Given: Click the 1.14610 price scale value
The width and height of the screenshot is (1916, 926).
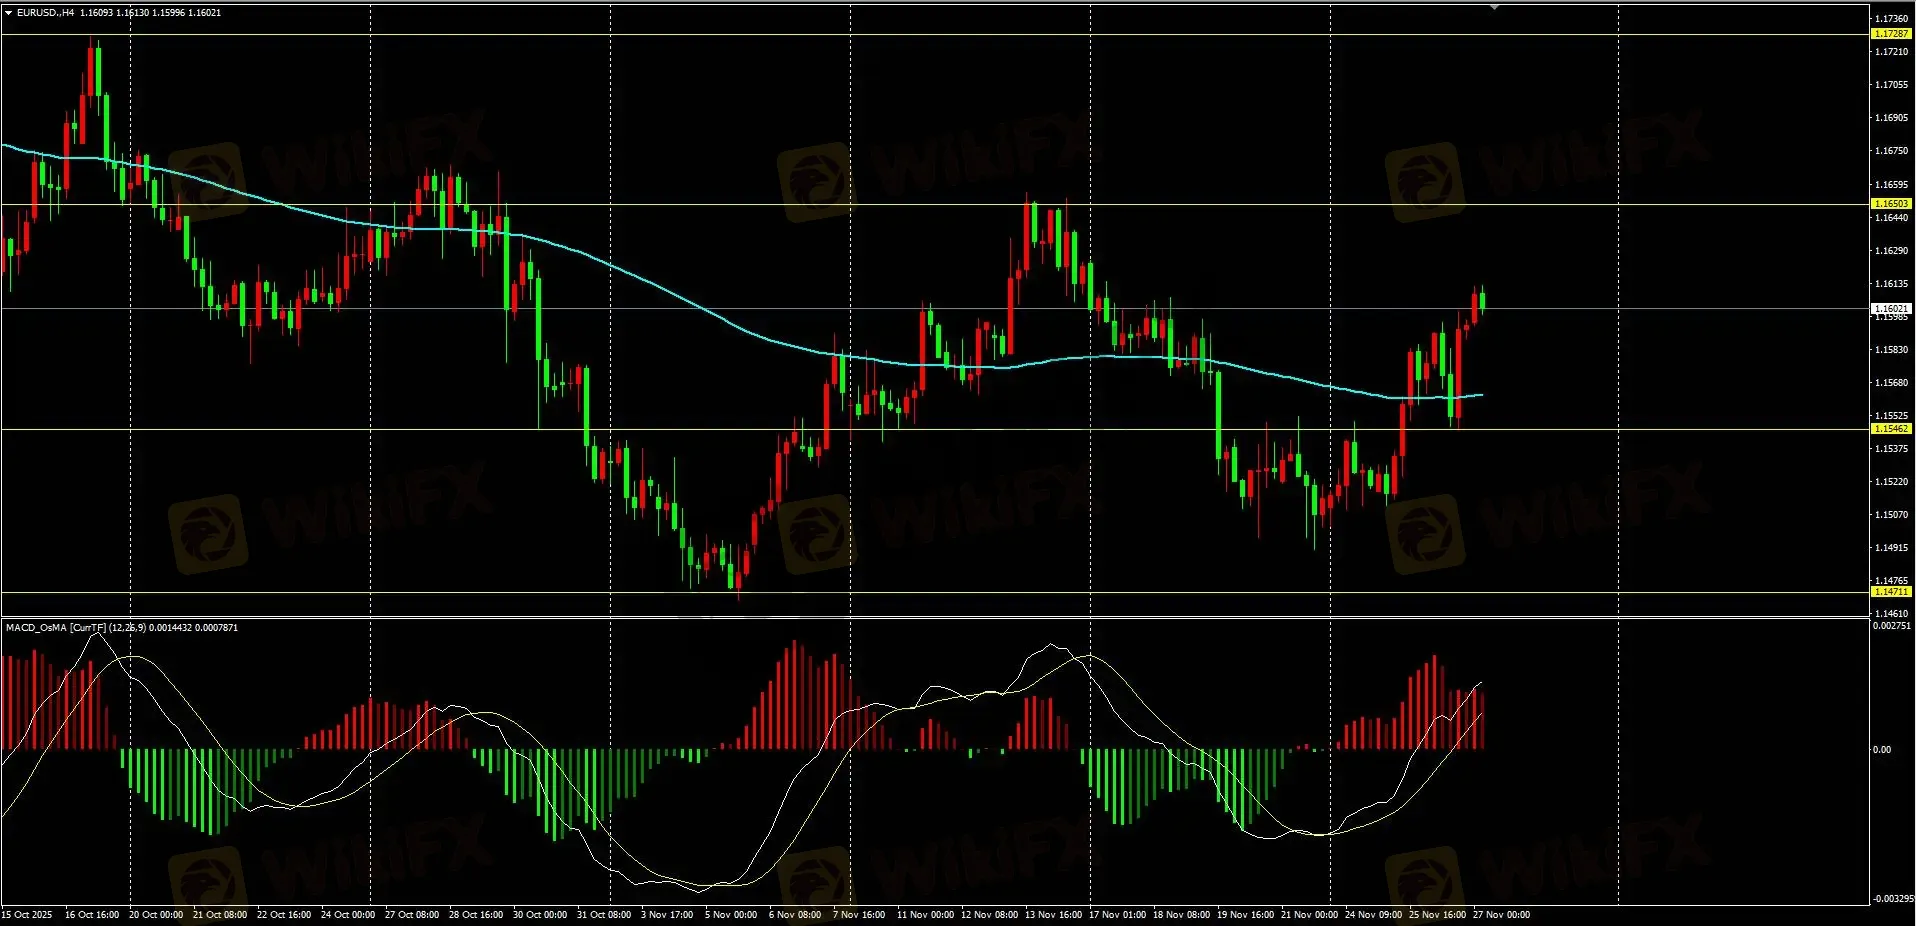Looking at the screenshot, I should pos(1891,614).
